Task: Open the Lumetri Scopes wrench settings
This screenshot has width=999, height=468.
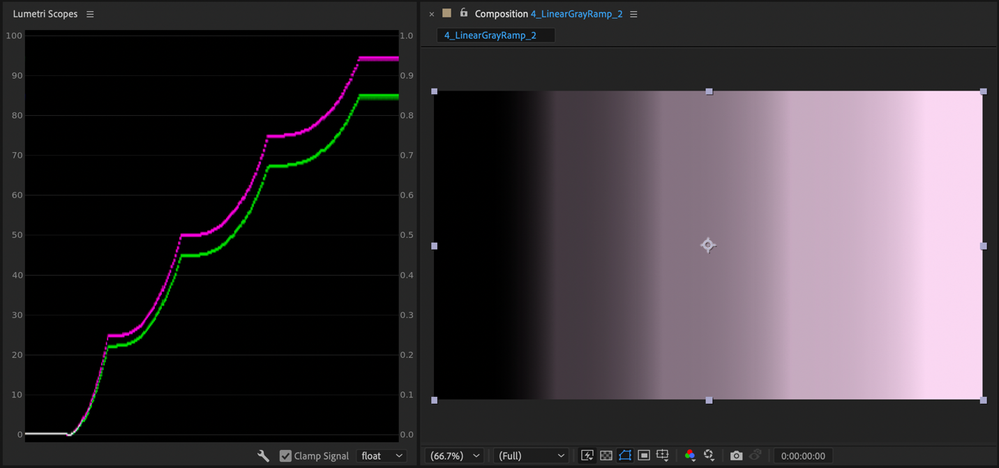Action: tap(263, 456)
